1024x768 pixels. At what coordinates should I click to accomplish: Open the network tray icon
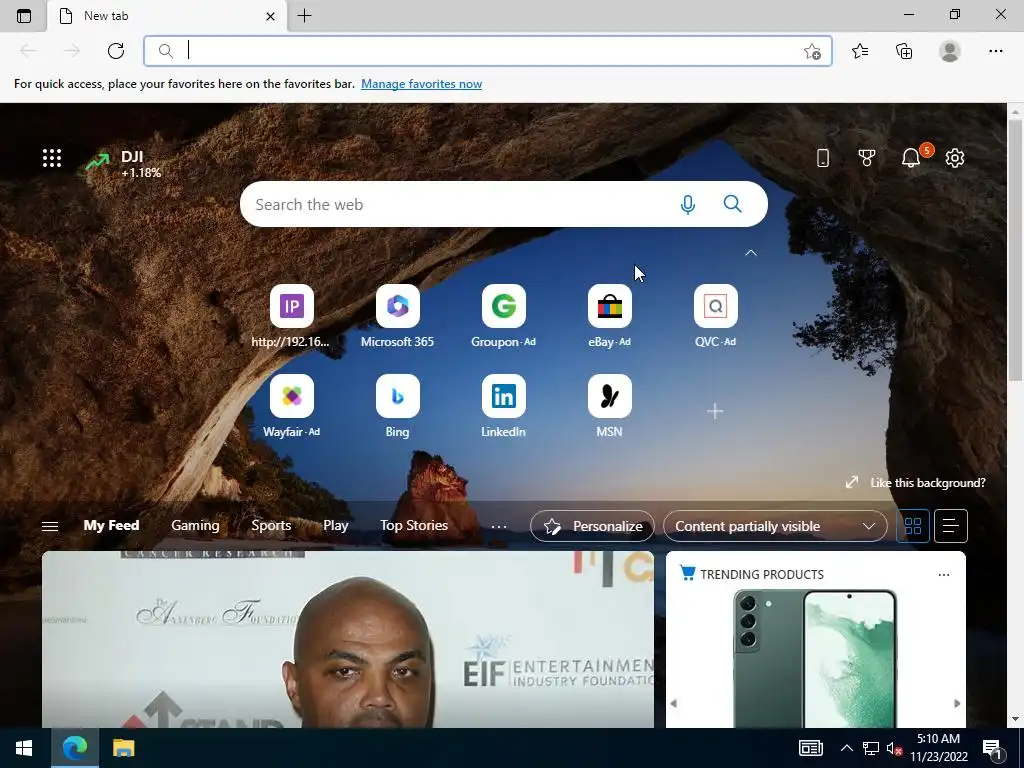coord(871,748)
